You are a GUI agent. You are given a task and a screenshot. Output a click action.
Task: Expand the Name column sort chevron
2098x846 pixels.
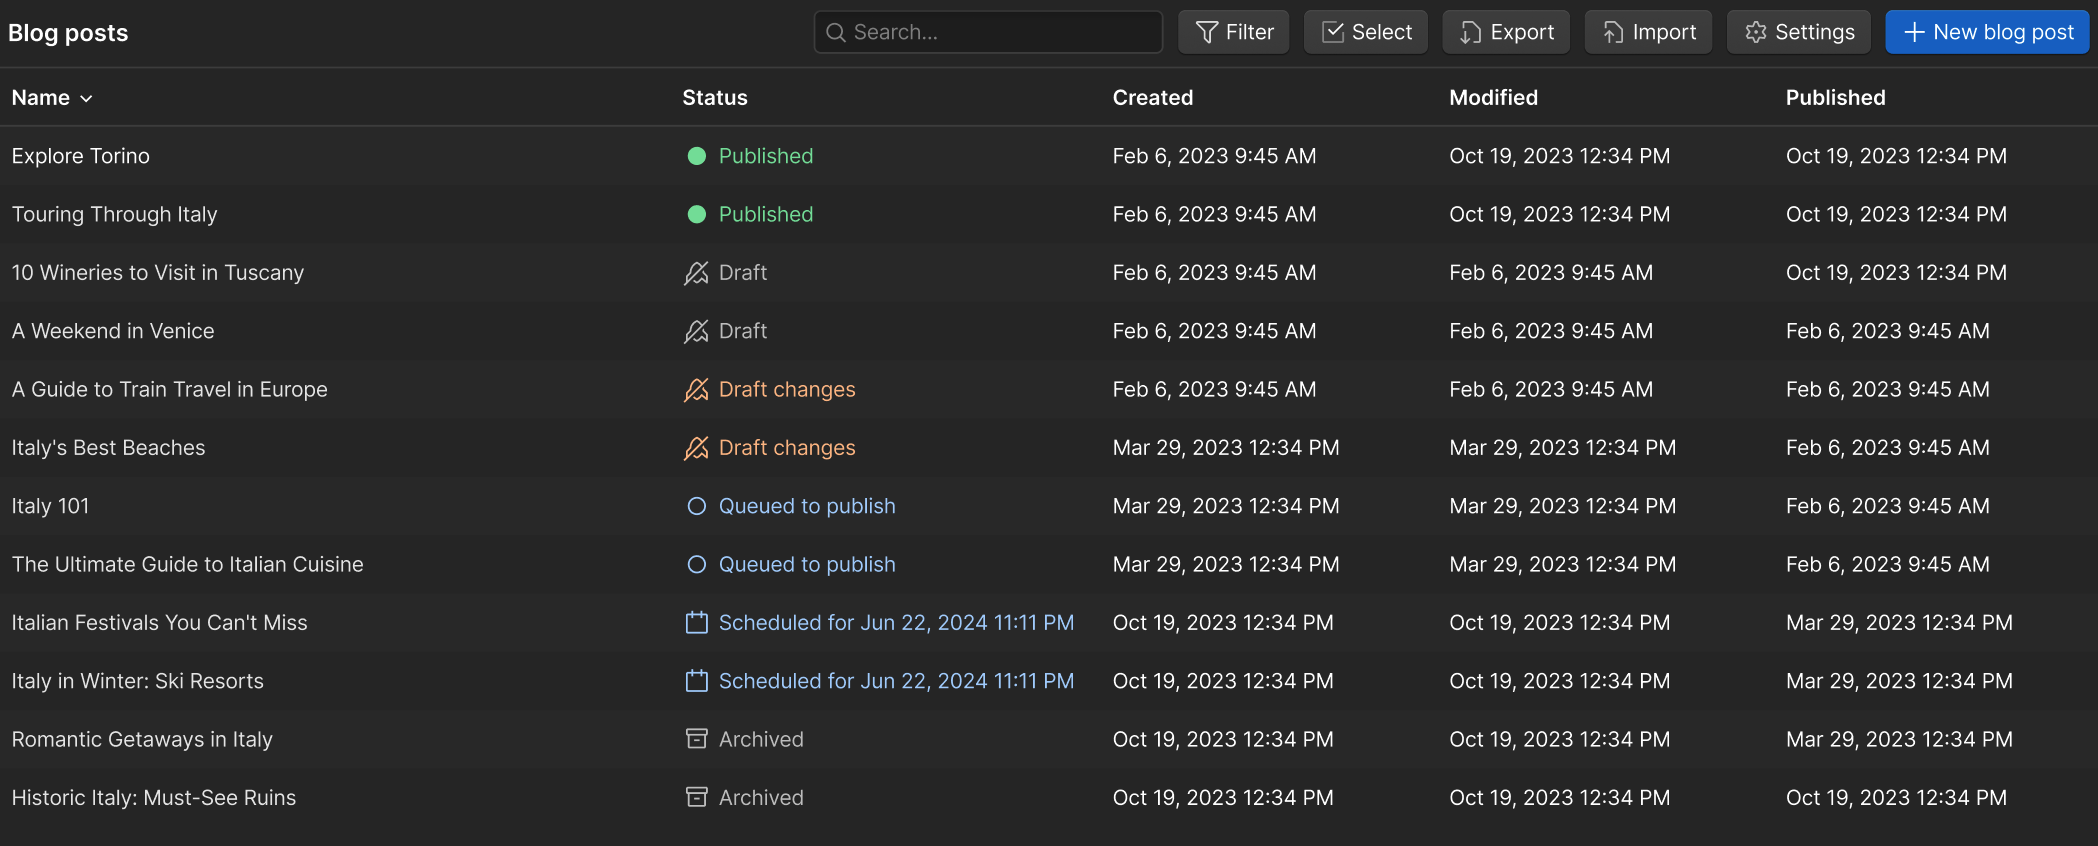[87, 98]
